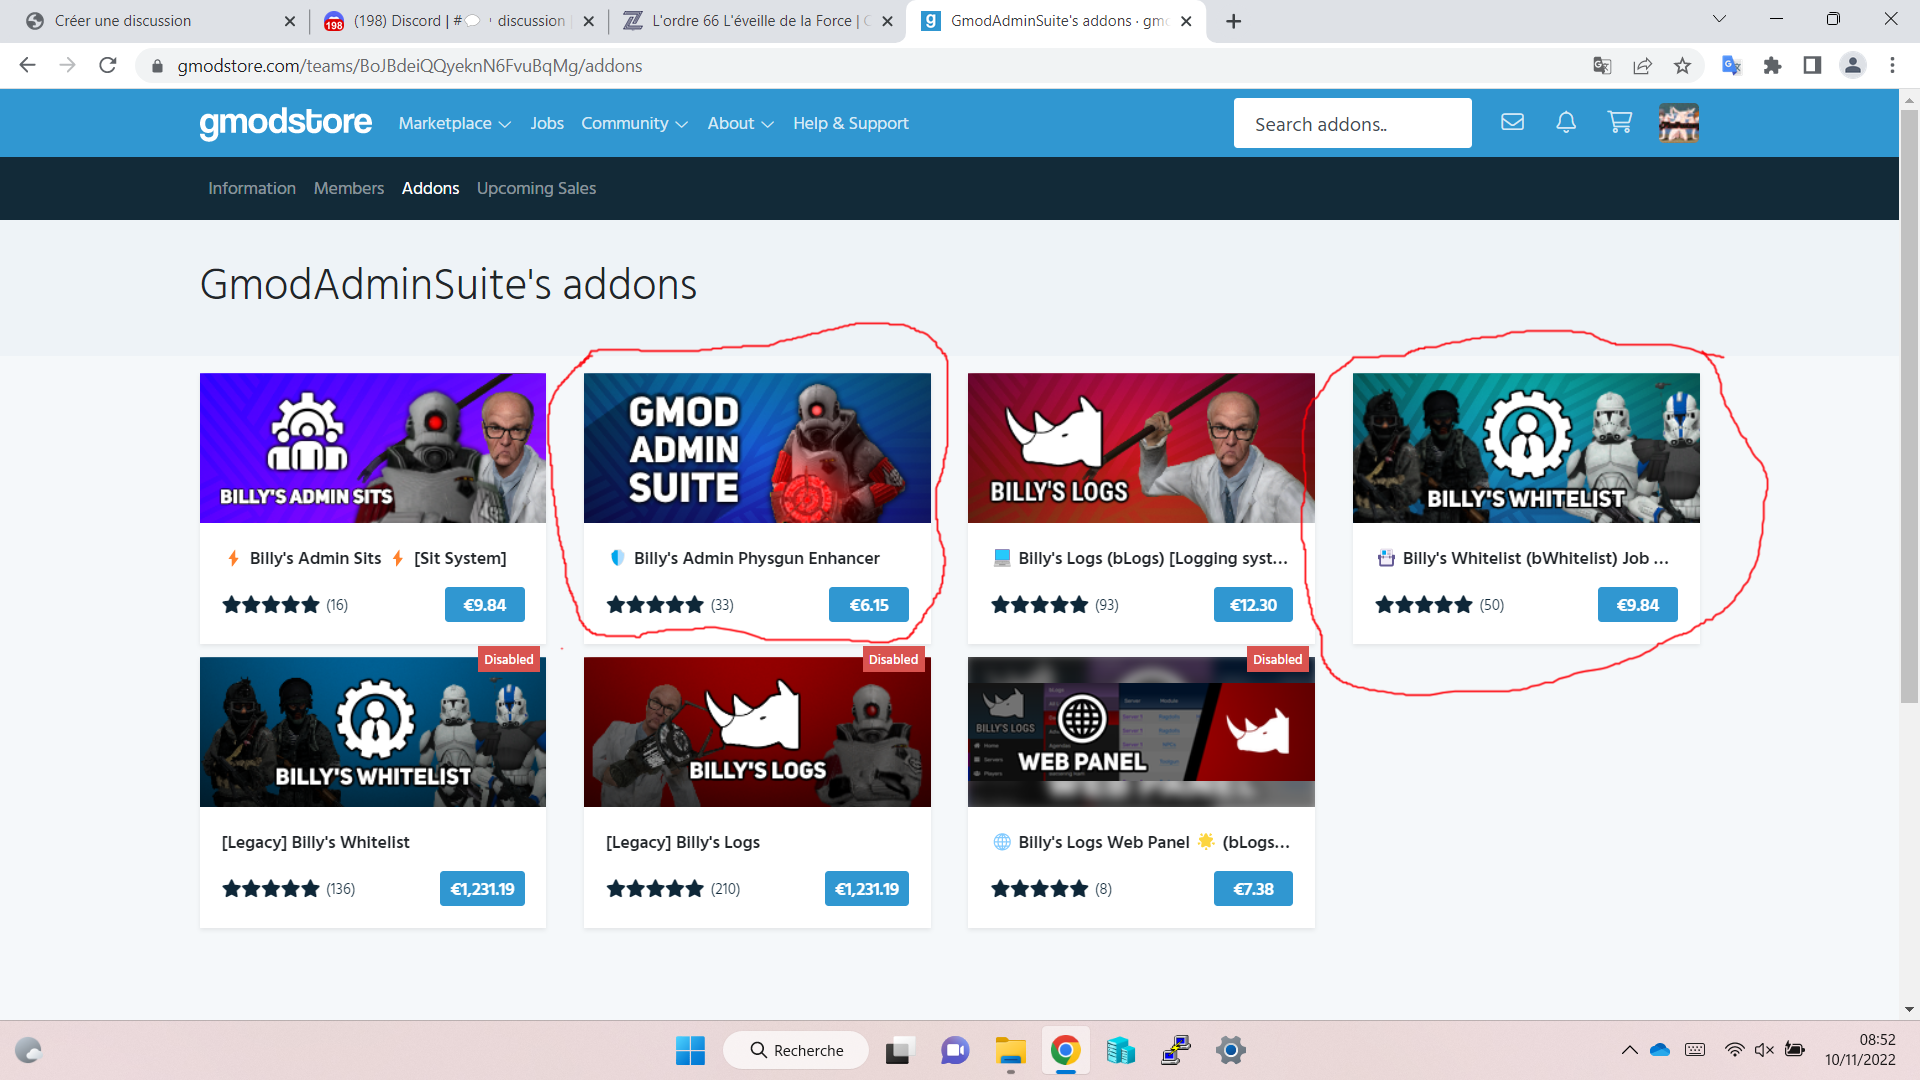Open Teams chat icon in taskbar
This screenshot has width=1920, height=1080.
[955, 1050]
